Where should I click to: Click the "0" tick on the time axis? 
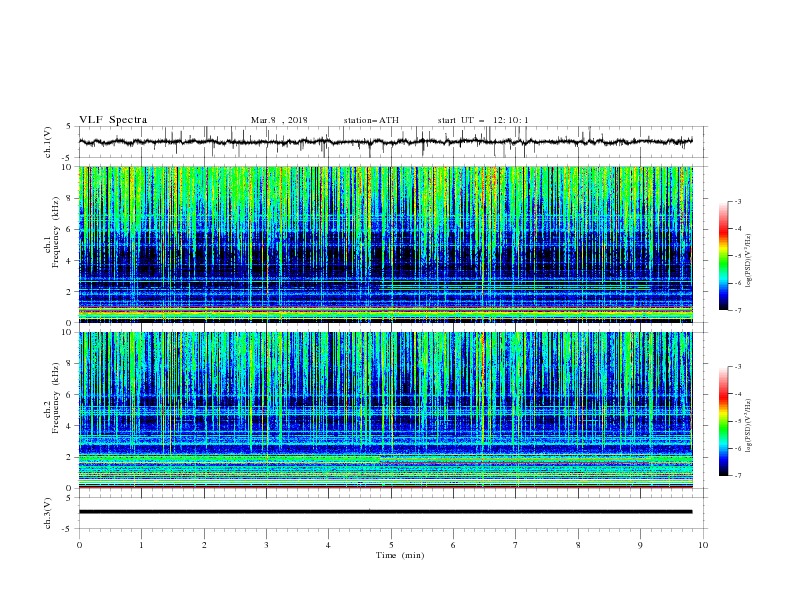[79, 545]
